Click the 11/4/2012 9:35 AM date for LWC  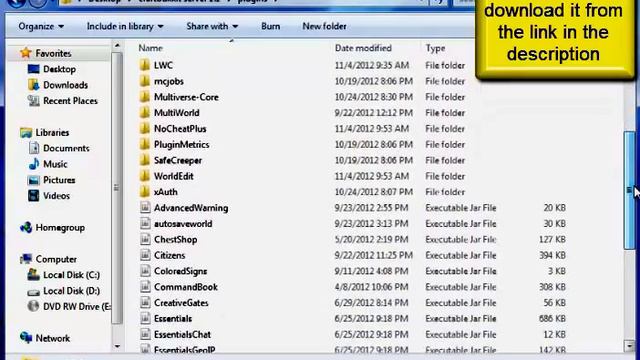372,65
